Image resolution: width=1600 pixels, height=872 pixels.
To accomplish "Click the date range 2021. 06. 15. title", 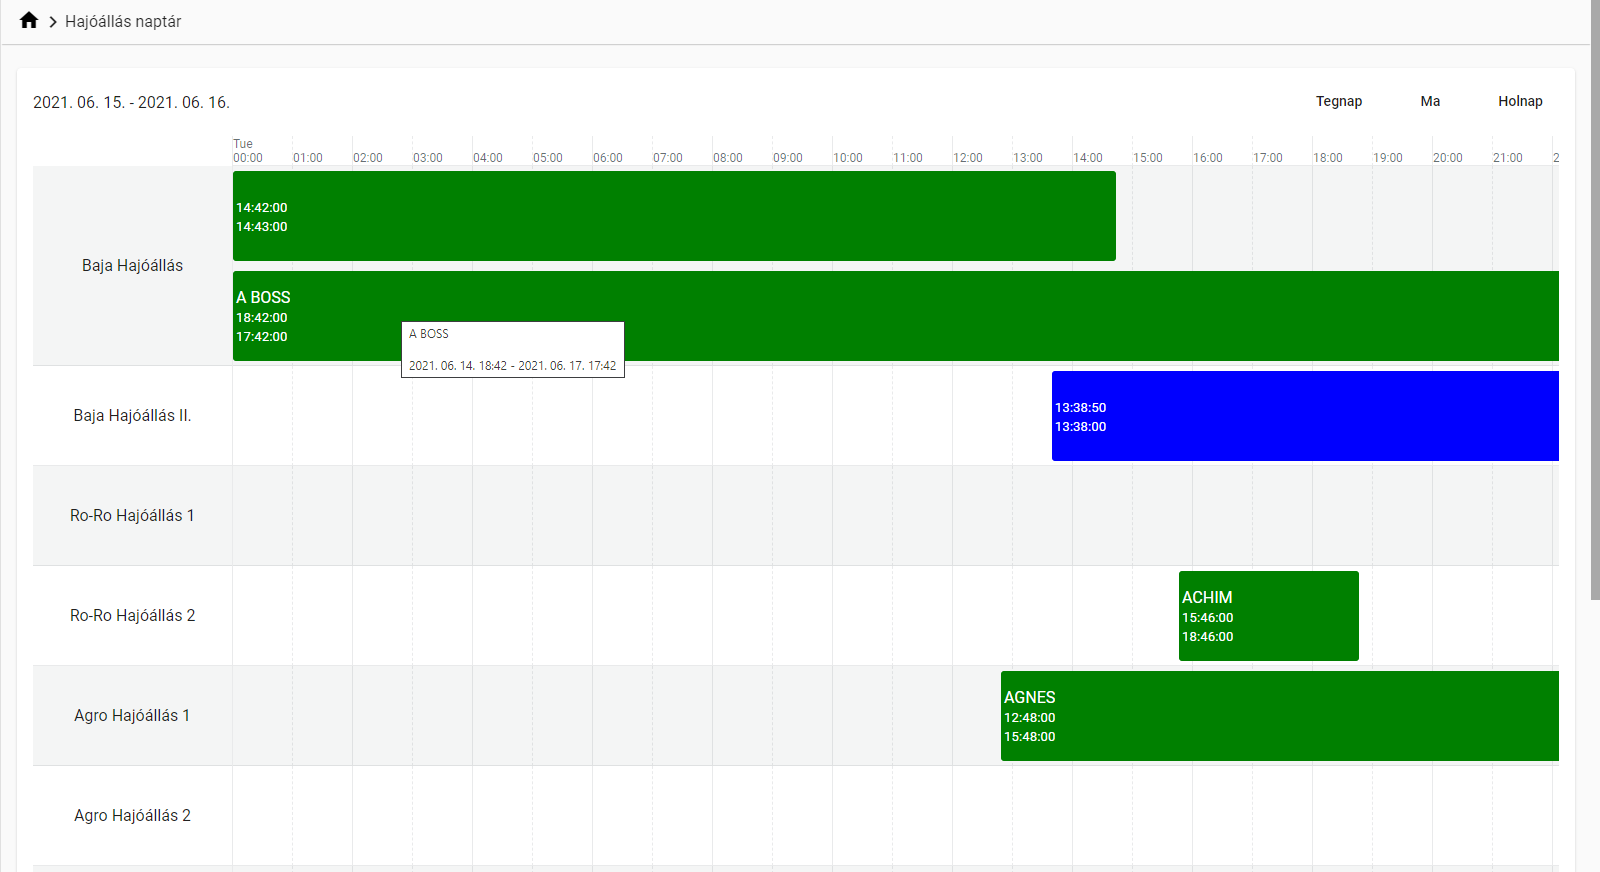I will 131,103.
